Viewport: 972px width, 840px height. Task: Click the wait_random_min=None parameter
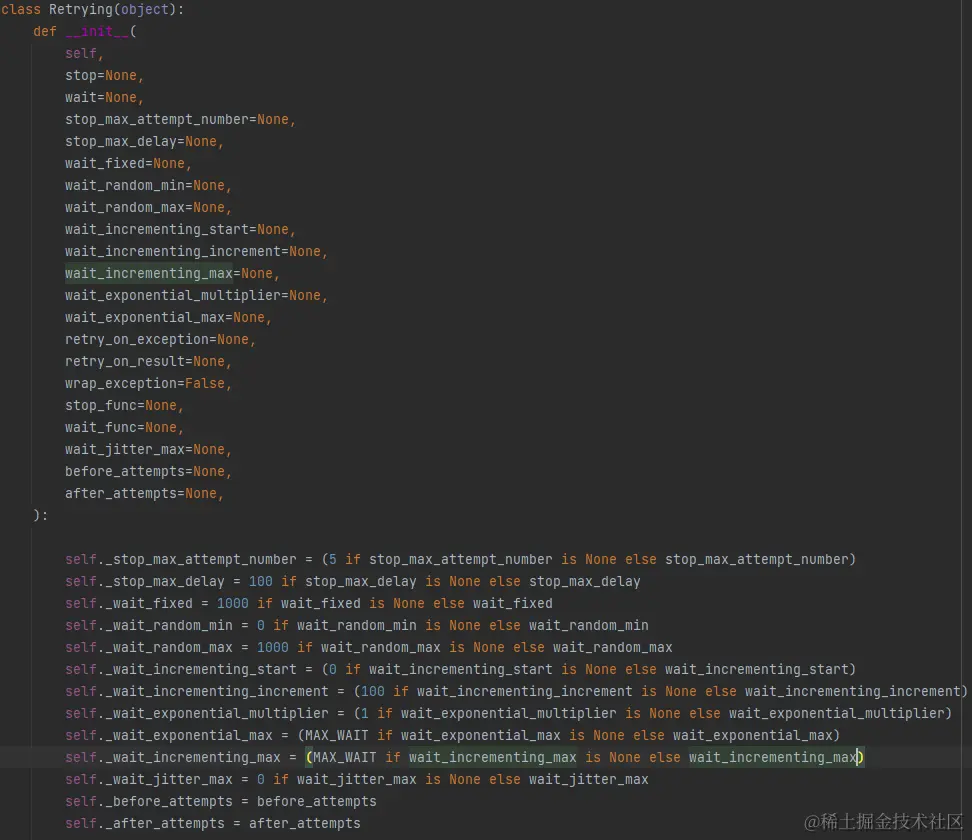[x=148, y=185]
